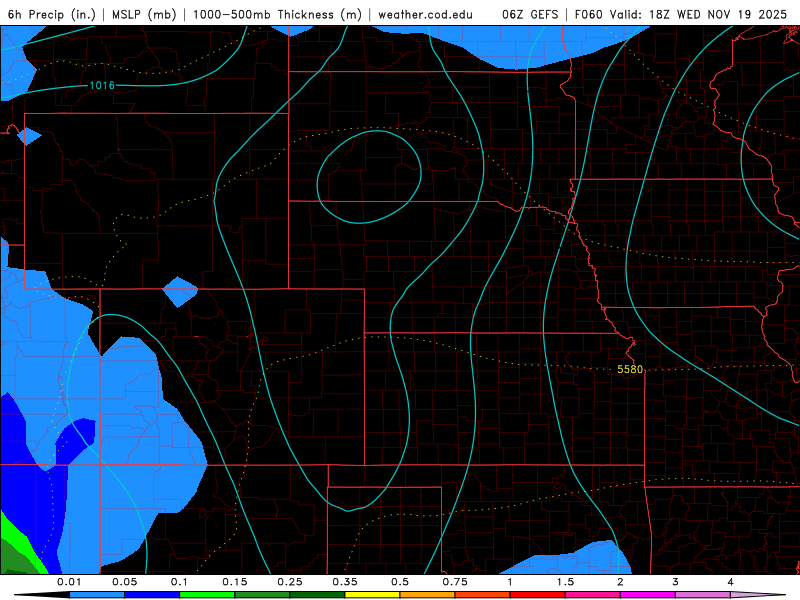
Task: Click the 6h Precip (in.) title text
Action: pyautogui.click(x=52, y=14)
